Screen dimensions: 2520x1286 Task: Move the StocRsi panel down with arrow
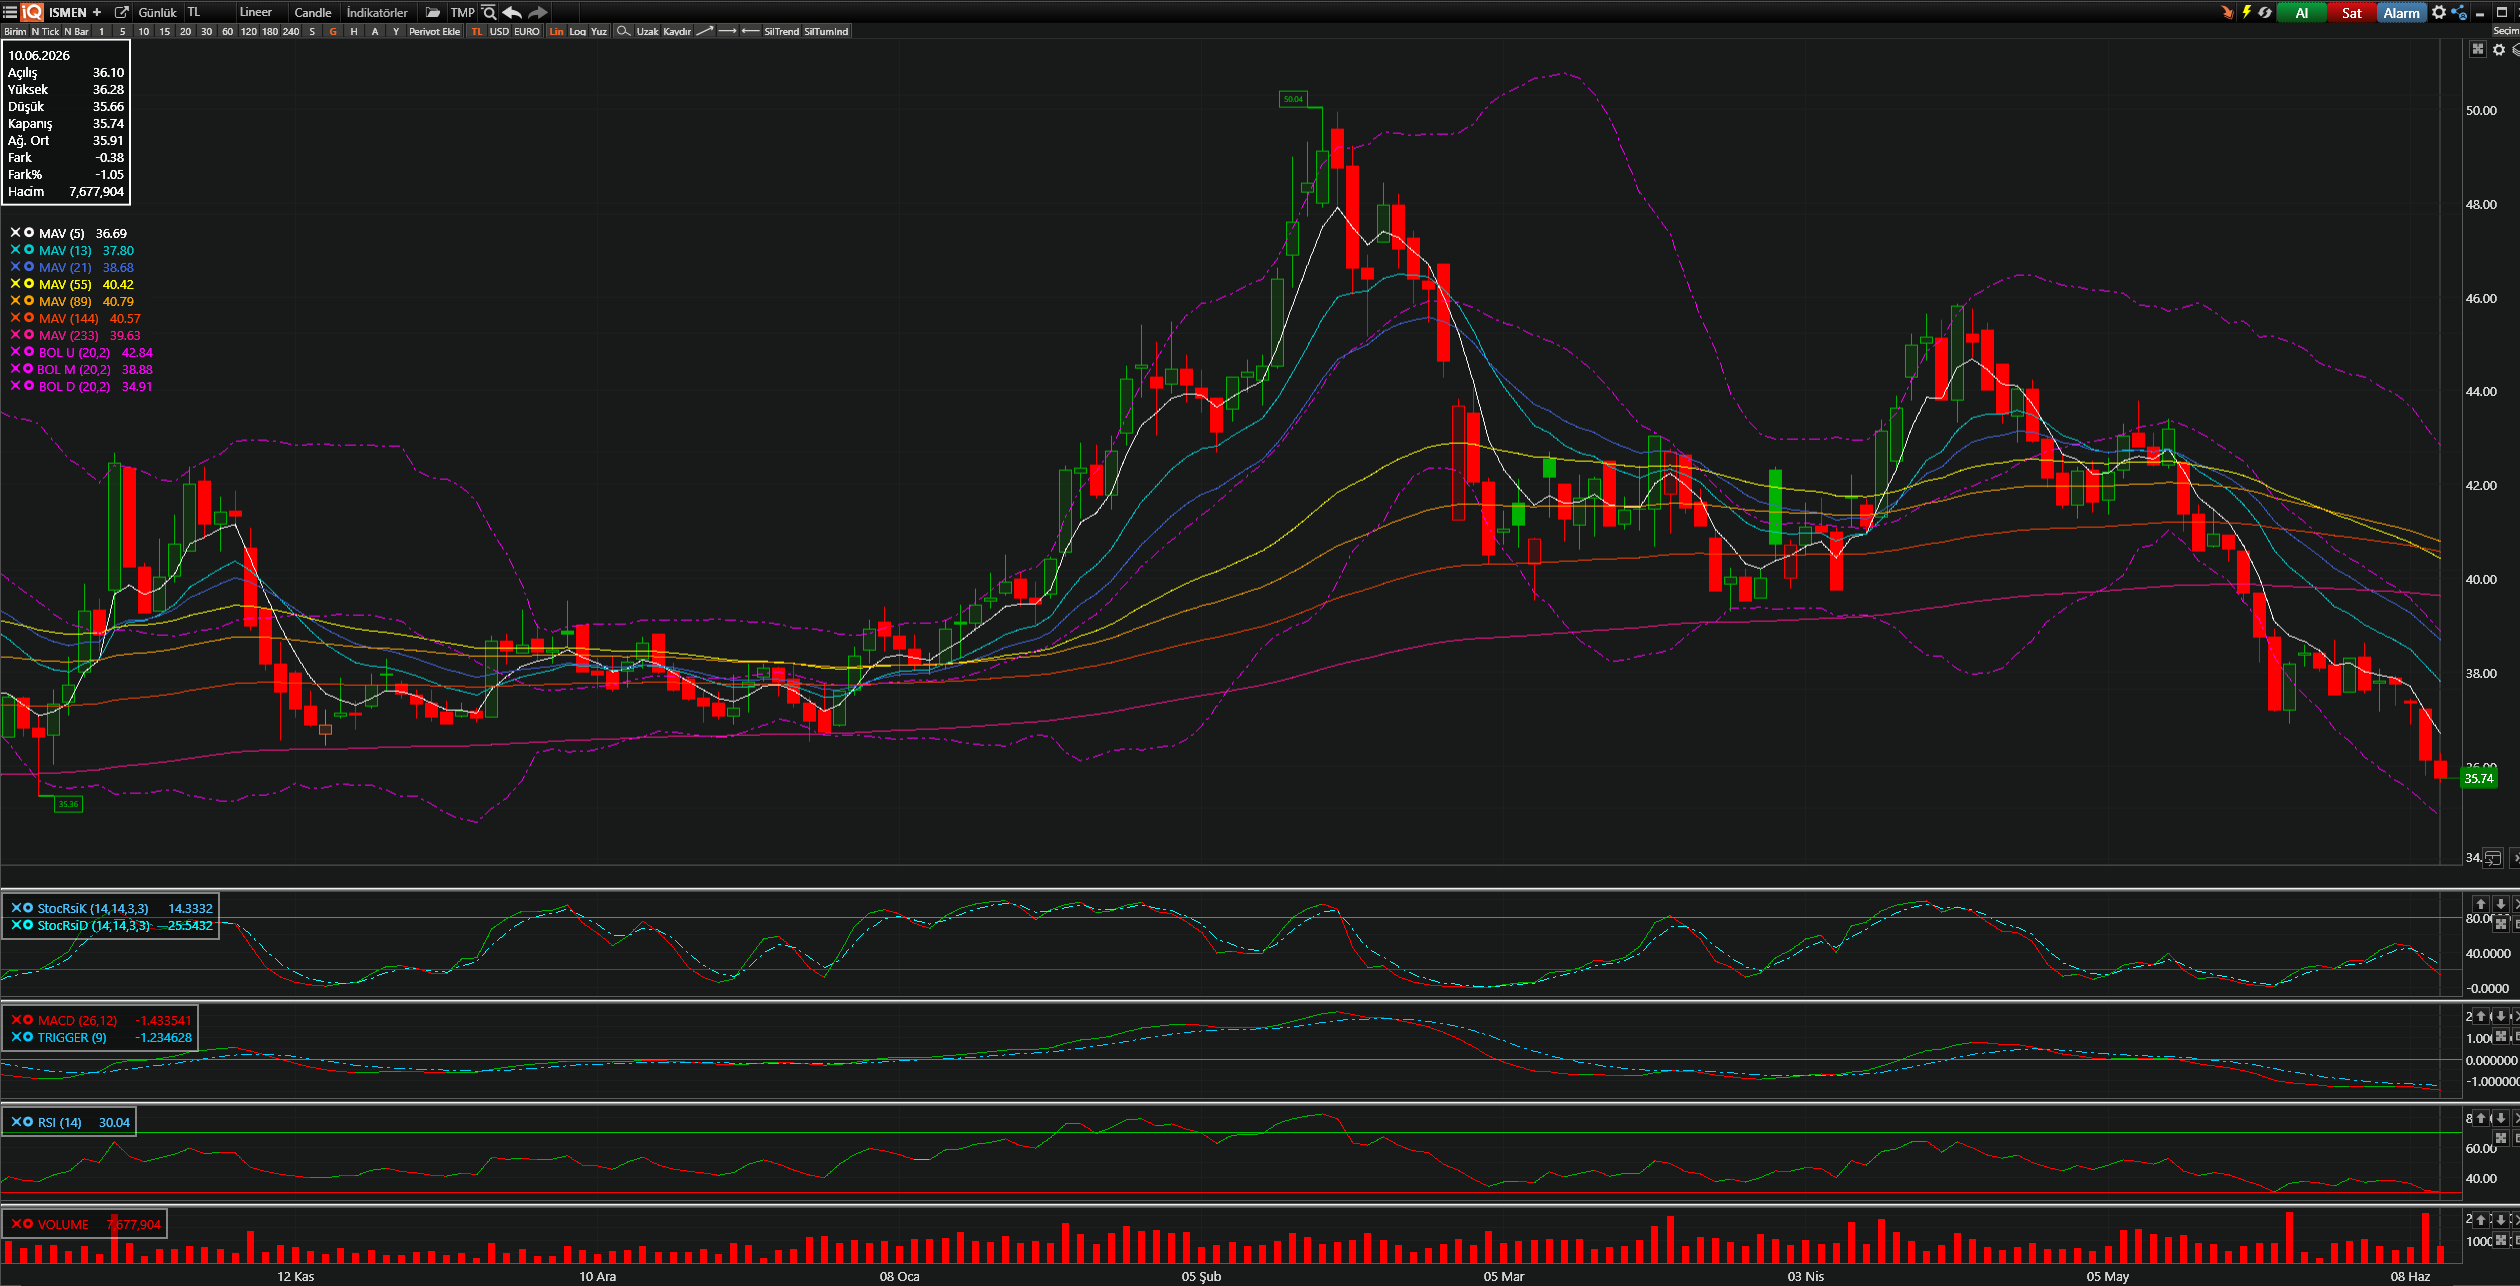click(2500, 904)
